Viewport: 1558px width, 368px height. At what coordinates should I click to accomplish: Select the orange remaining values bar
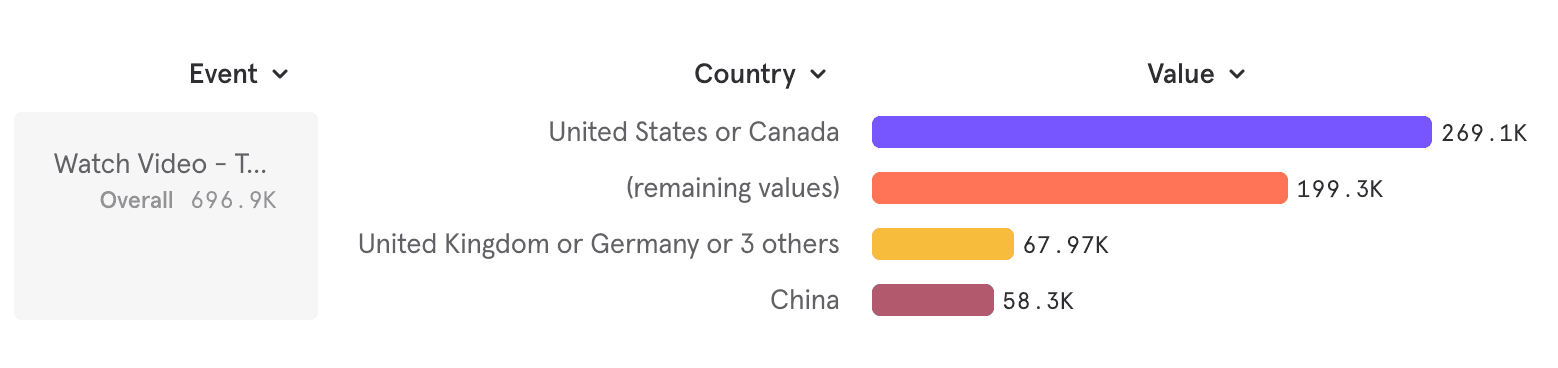[1080, 188]
